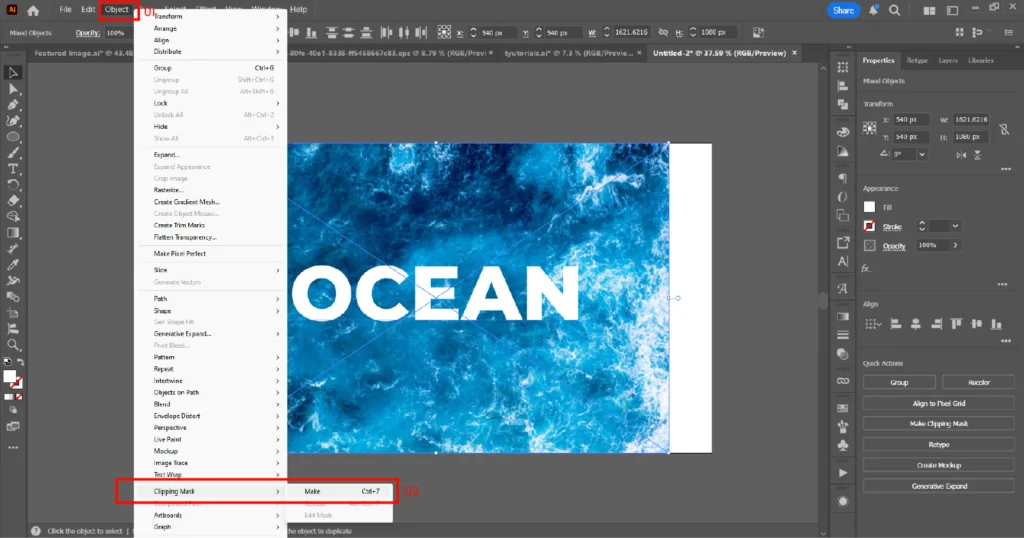
Task: Click the Share button
Action: click(843, 10)
